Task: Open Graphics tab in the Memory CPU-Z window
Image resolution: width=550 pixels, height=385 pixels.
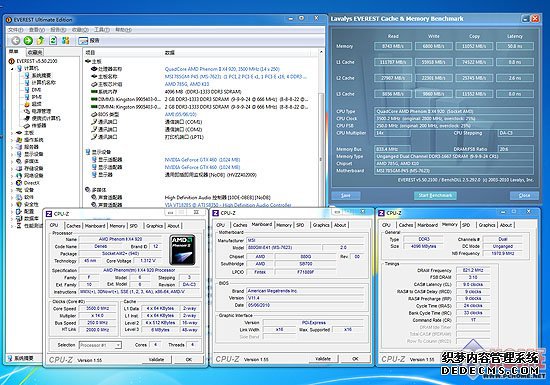Action: [x=487, y=225]
